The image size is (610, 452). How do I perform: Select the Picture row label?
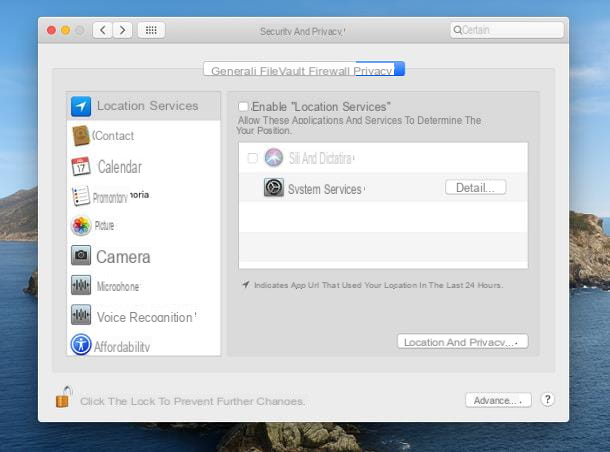(x=104, y=226)
